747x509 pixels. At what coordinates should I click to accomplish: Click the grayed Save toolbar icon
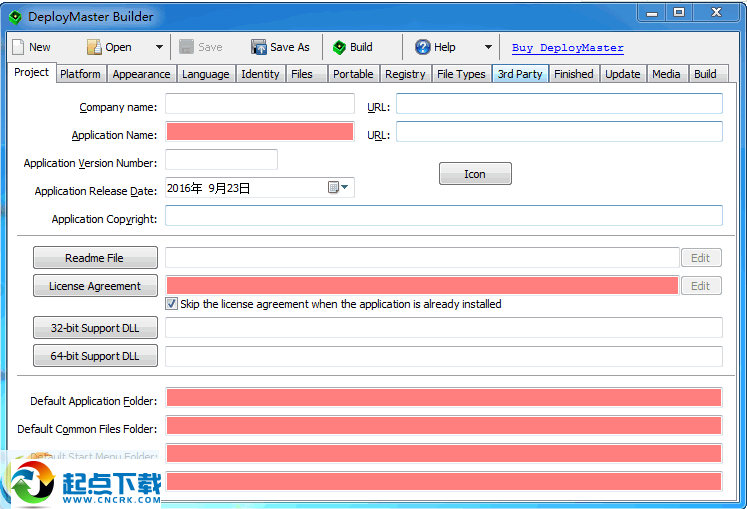(x=186, y=47)
